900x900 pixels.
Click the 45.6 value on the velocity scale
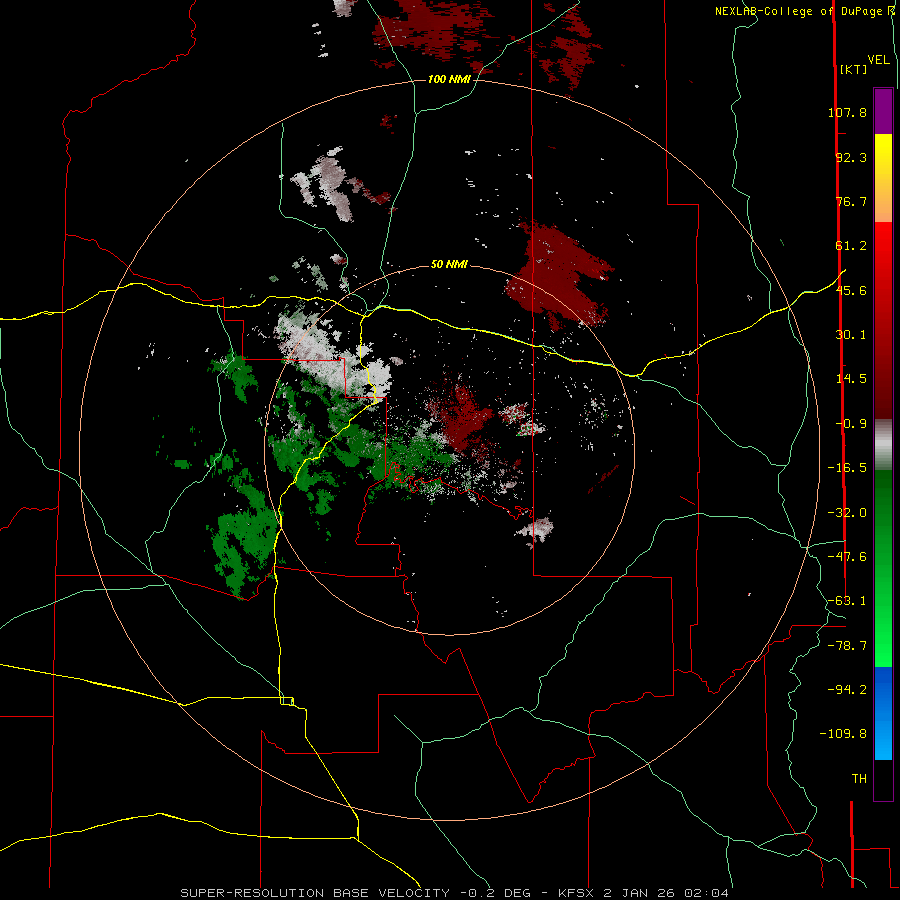point(851,290)
